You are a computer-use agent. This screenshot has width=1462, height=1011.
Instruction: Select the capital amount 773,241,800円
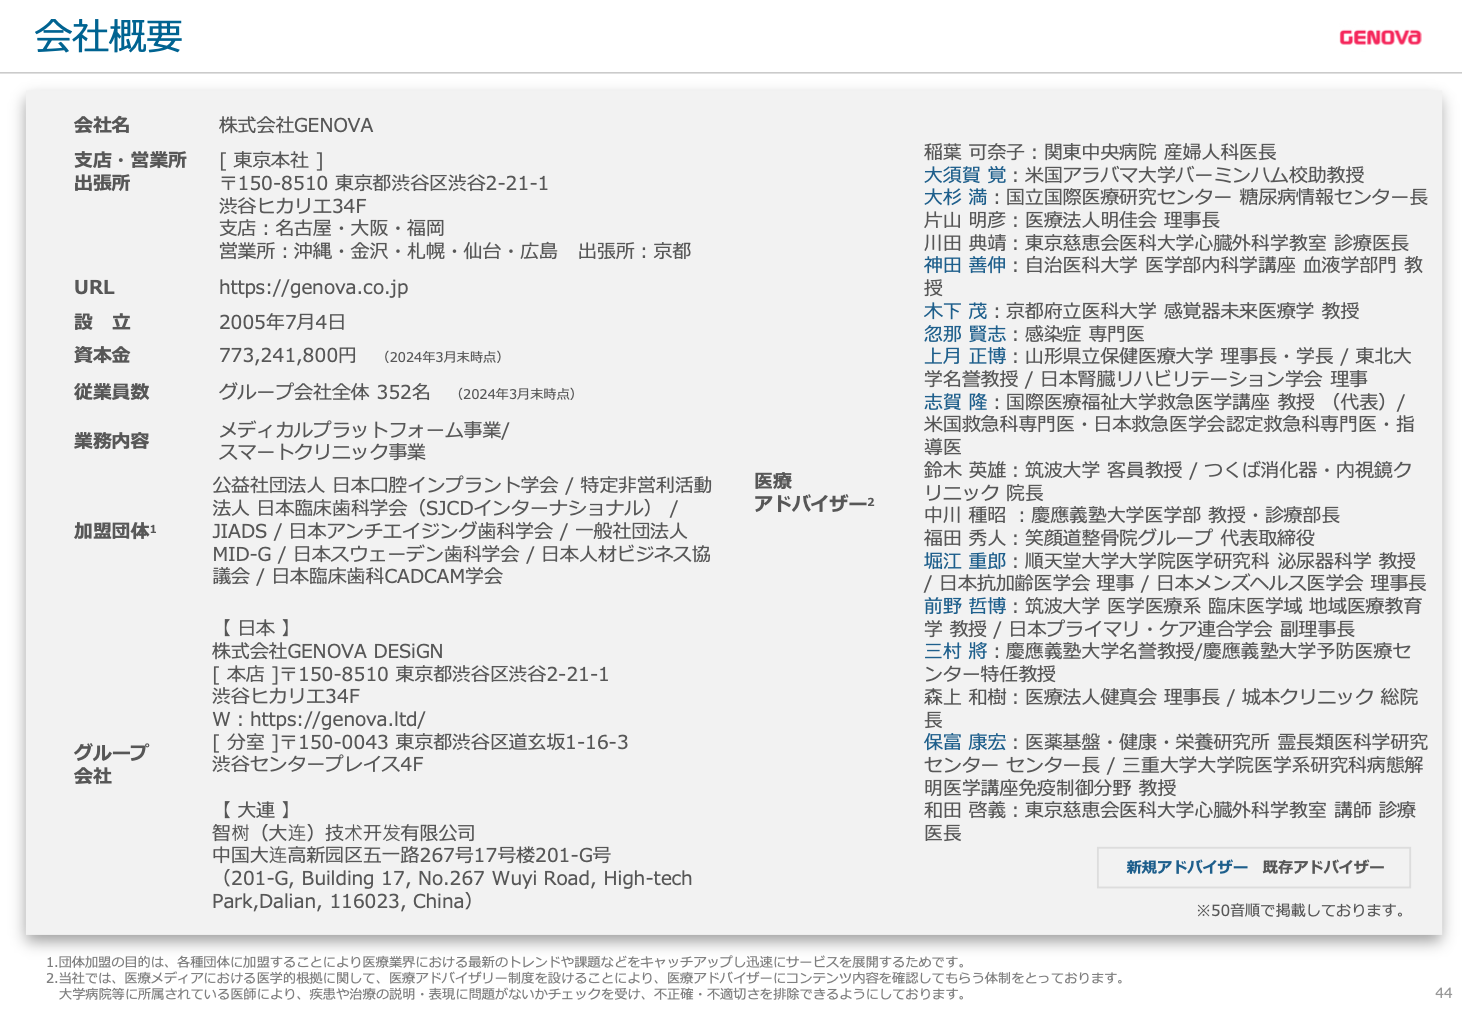pyautogui.click(x=288, y=355)
